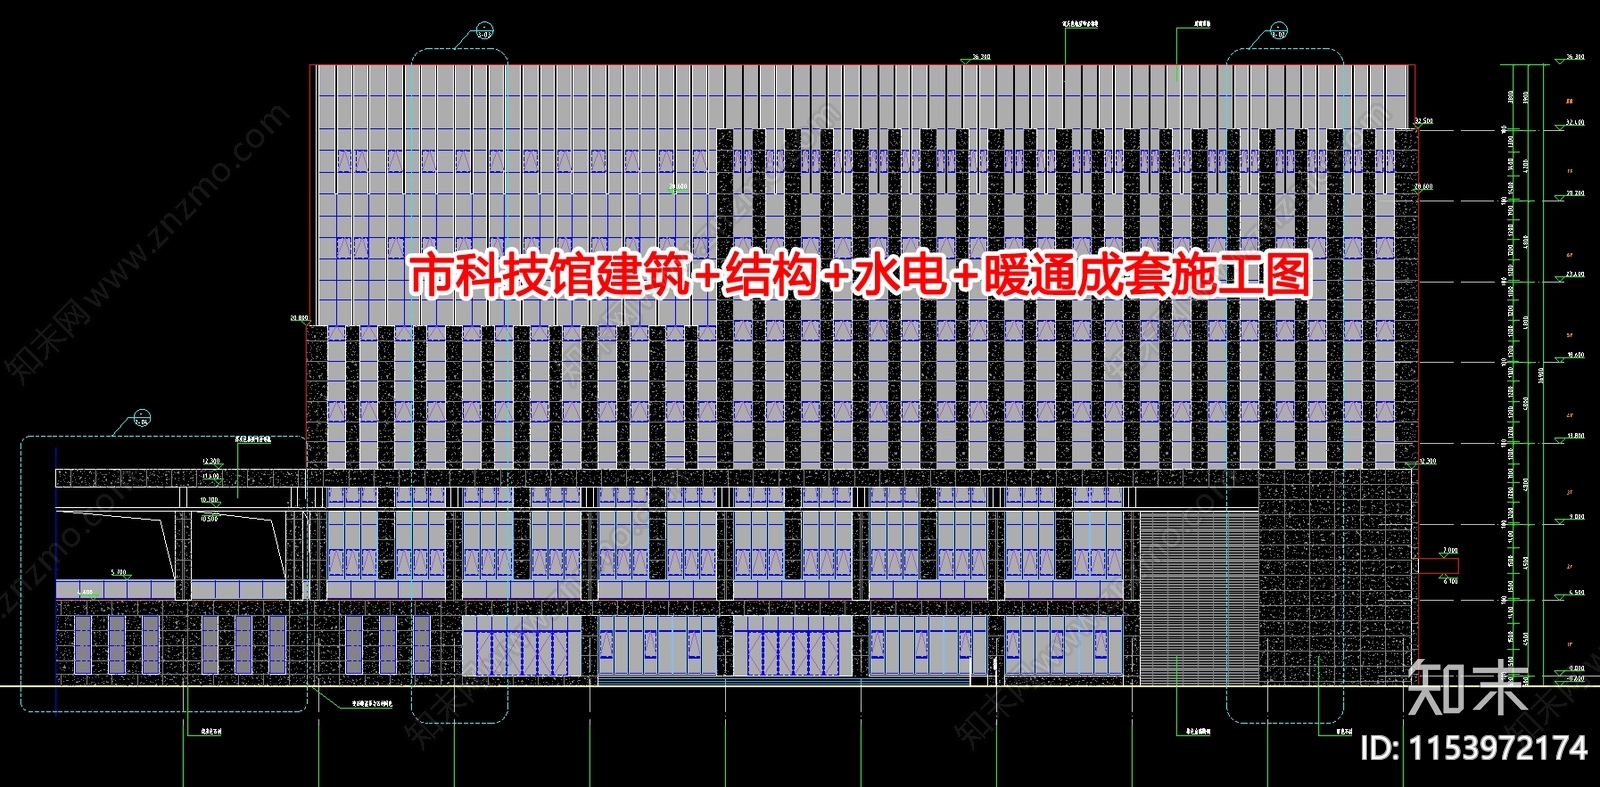Click the ID: 1153972174 text

coord(1475,747)
